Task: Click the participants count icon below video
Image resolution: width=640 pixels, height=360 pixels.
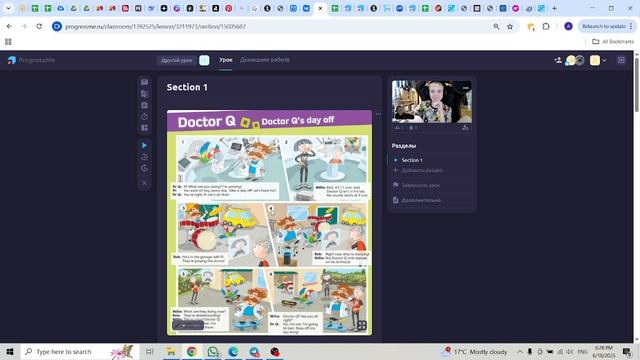Action: 399,128
